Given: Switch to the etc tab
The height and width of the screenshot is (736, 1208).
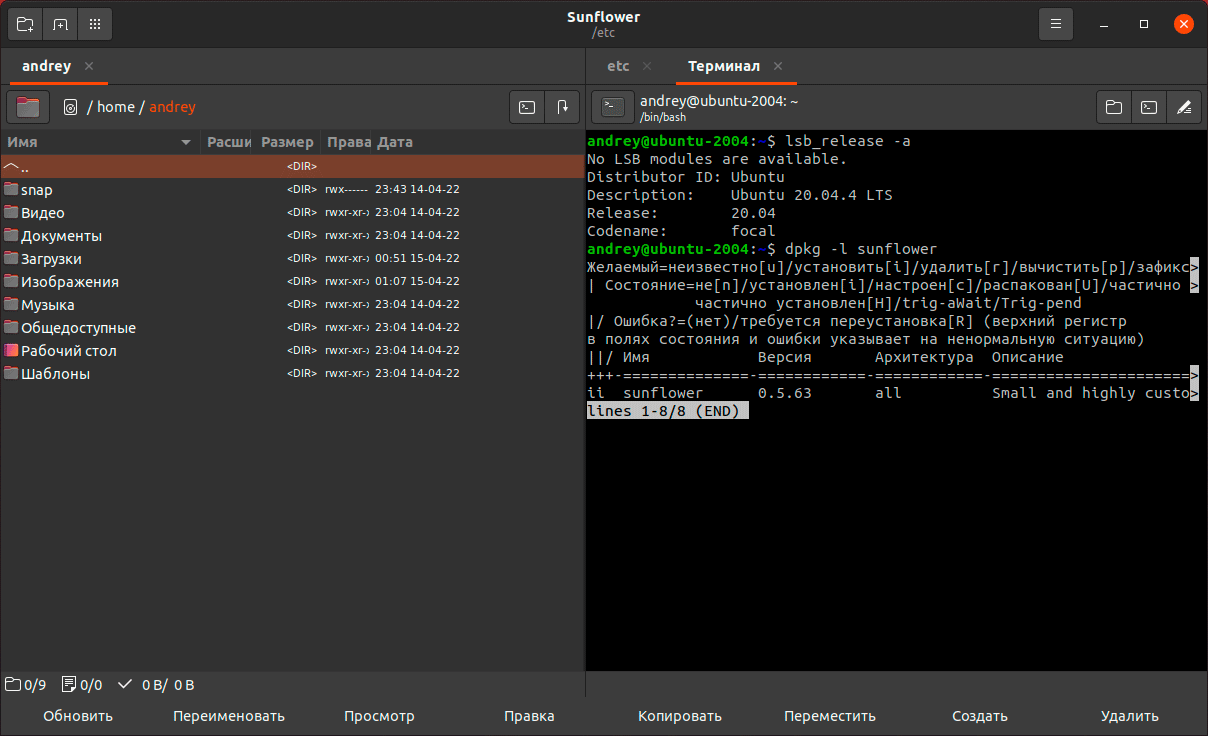Looking at the screenshot, I should pos(618,66).
